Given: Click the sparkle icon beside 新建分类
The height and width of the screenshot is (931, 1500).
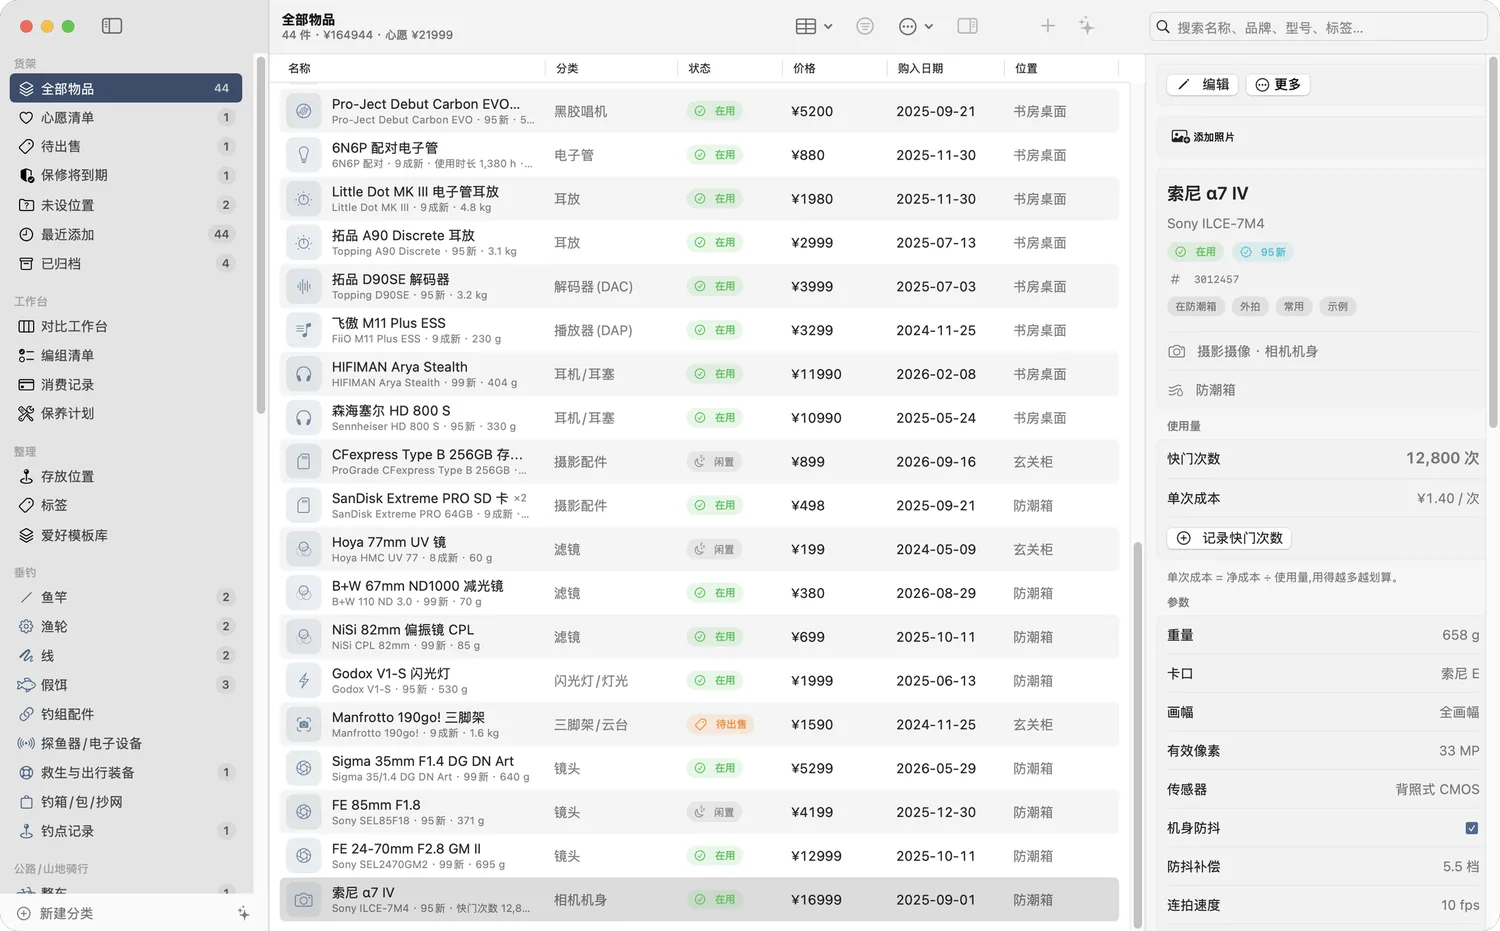Looking at the screenshot, I should 243,913.
